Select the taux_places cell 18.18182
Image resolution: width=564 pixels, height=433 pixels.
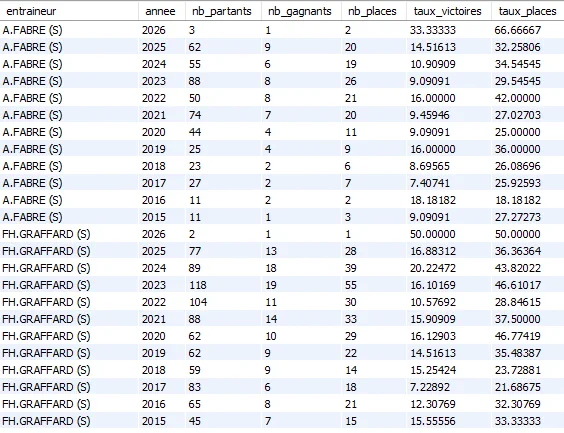tap(528, 200)
